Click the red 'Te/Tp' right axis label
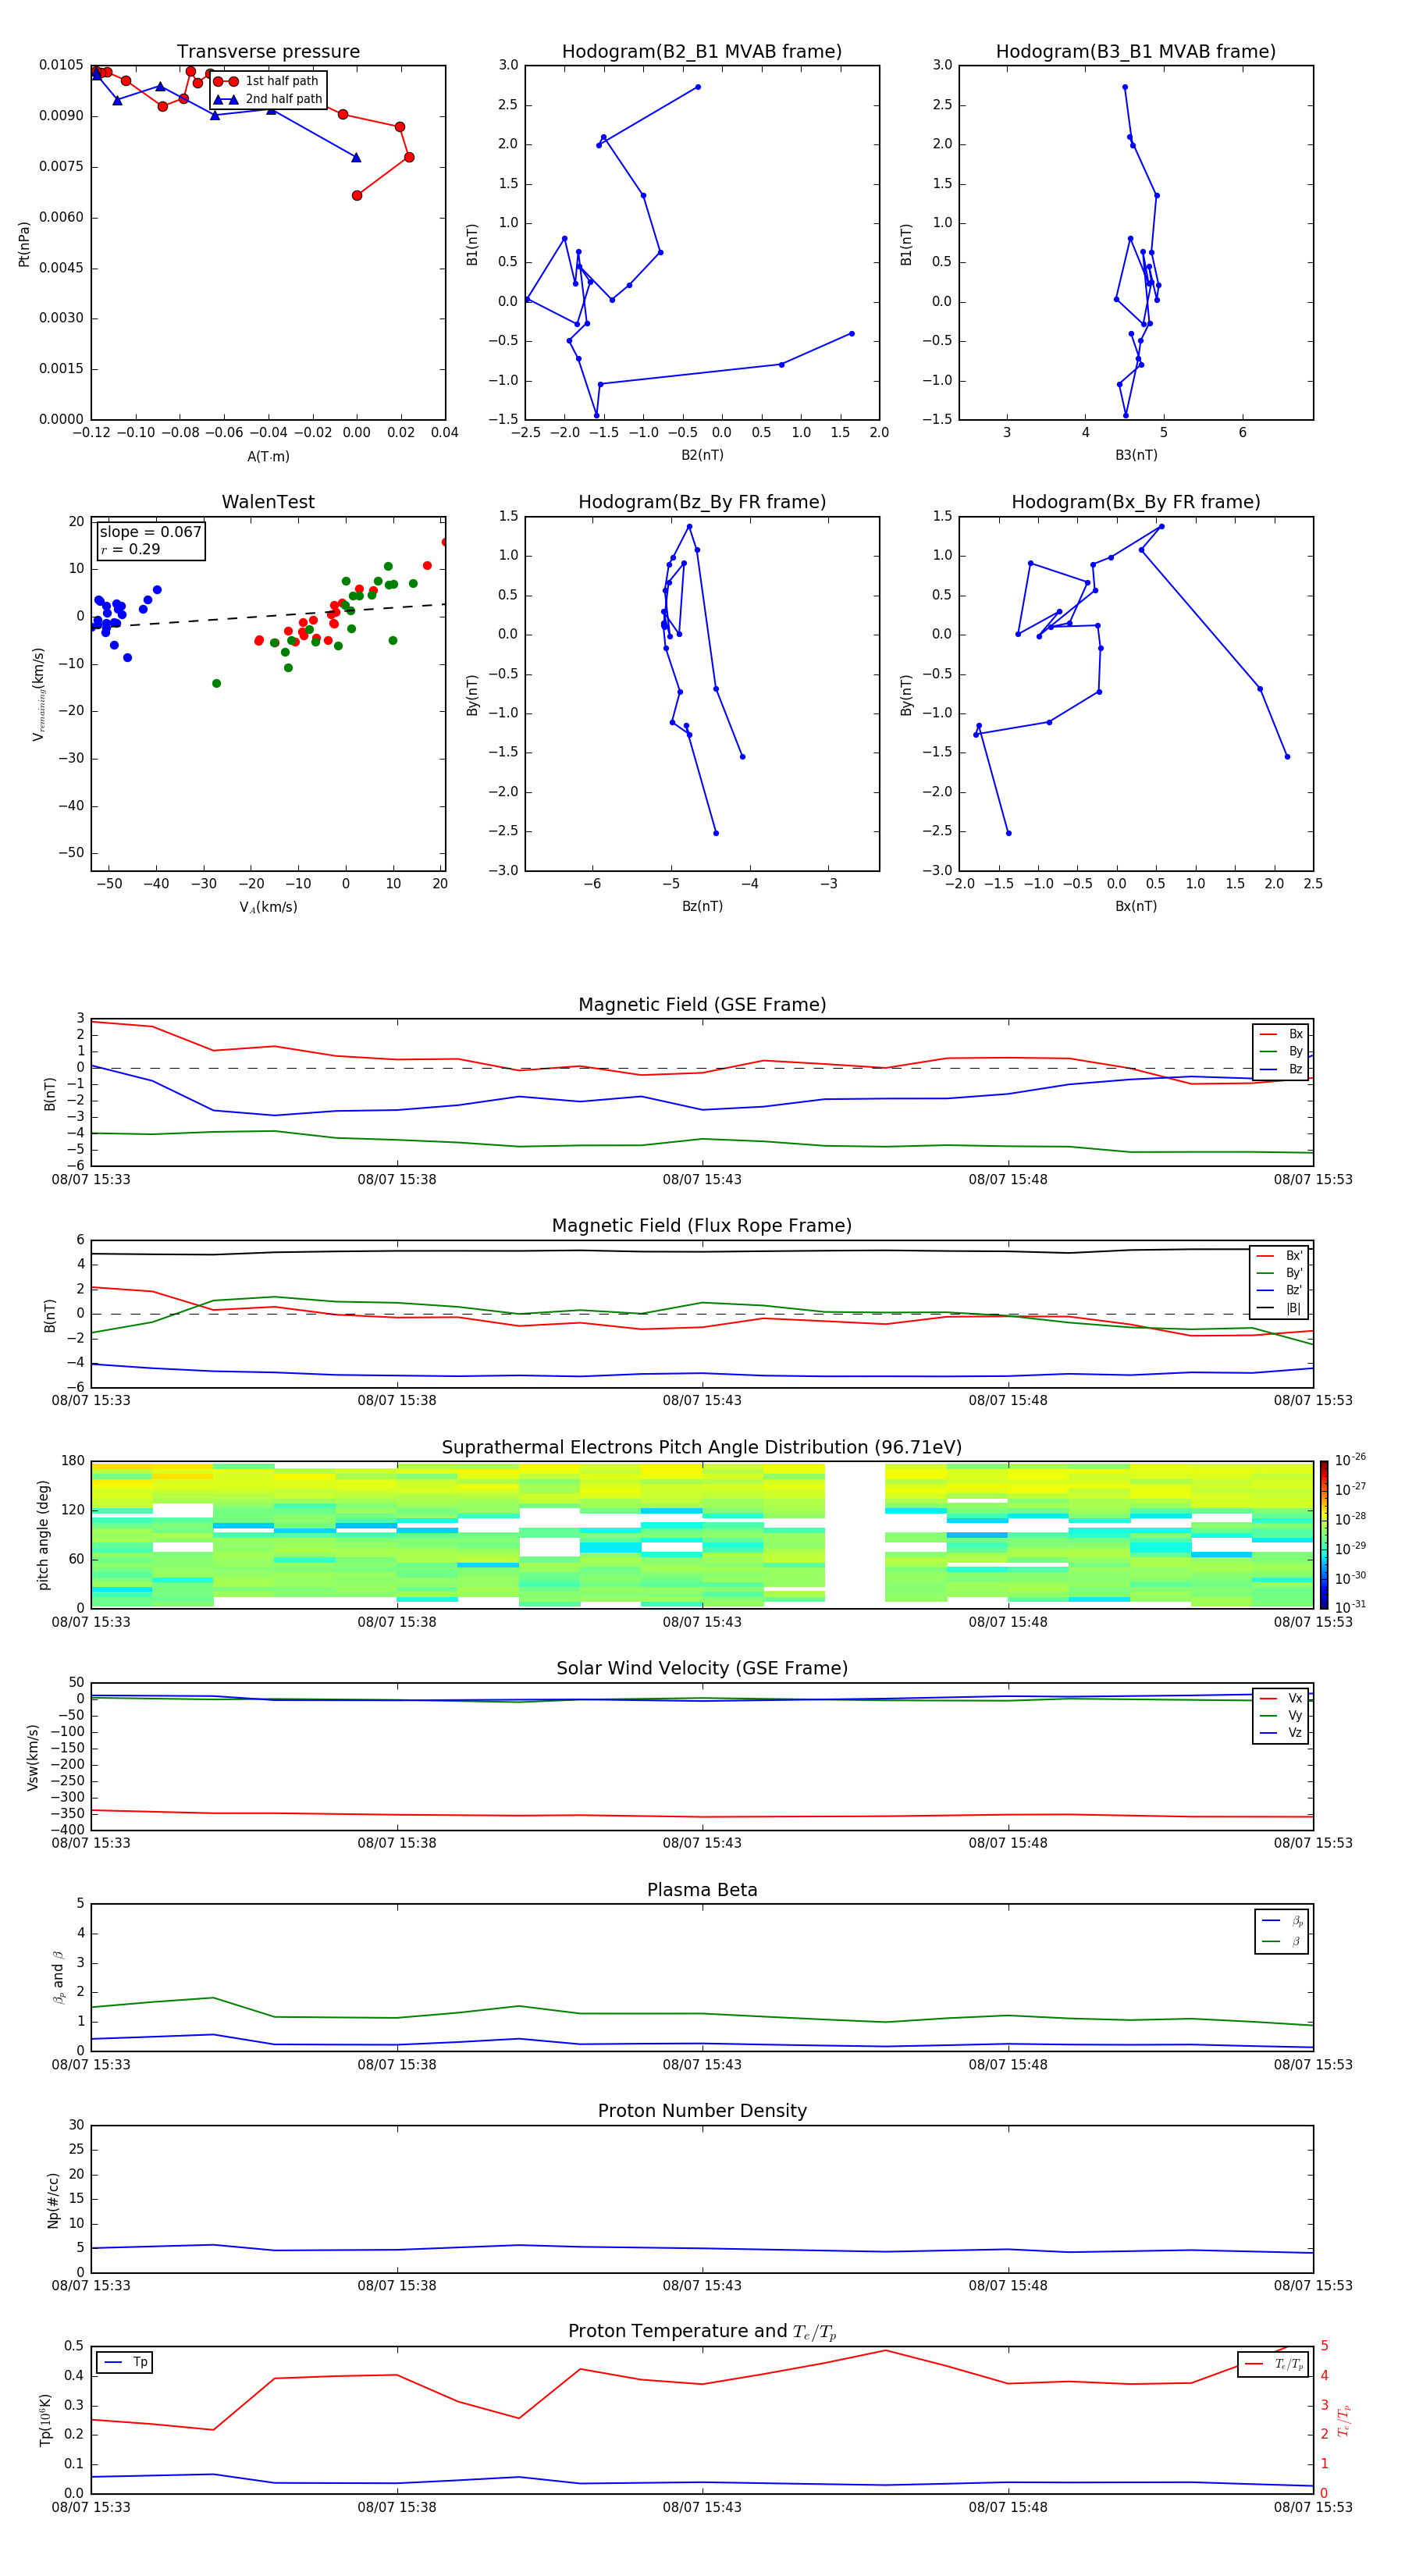 click(x=1343, y=2420)
